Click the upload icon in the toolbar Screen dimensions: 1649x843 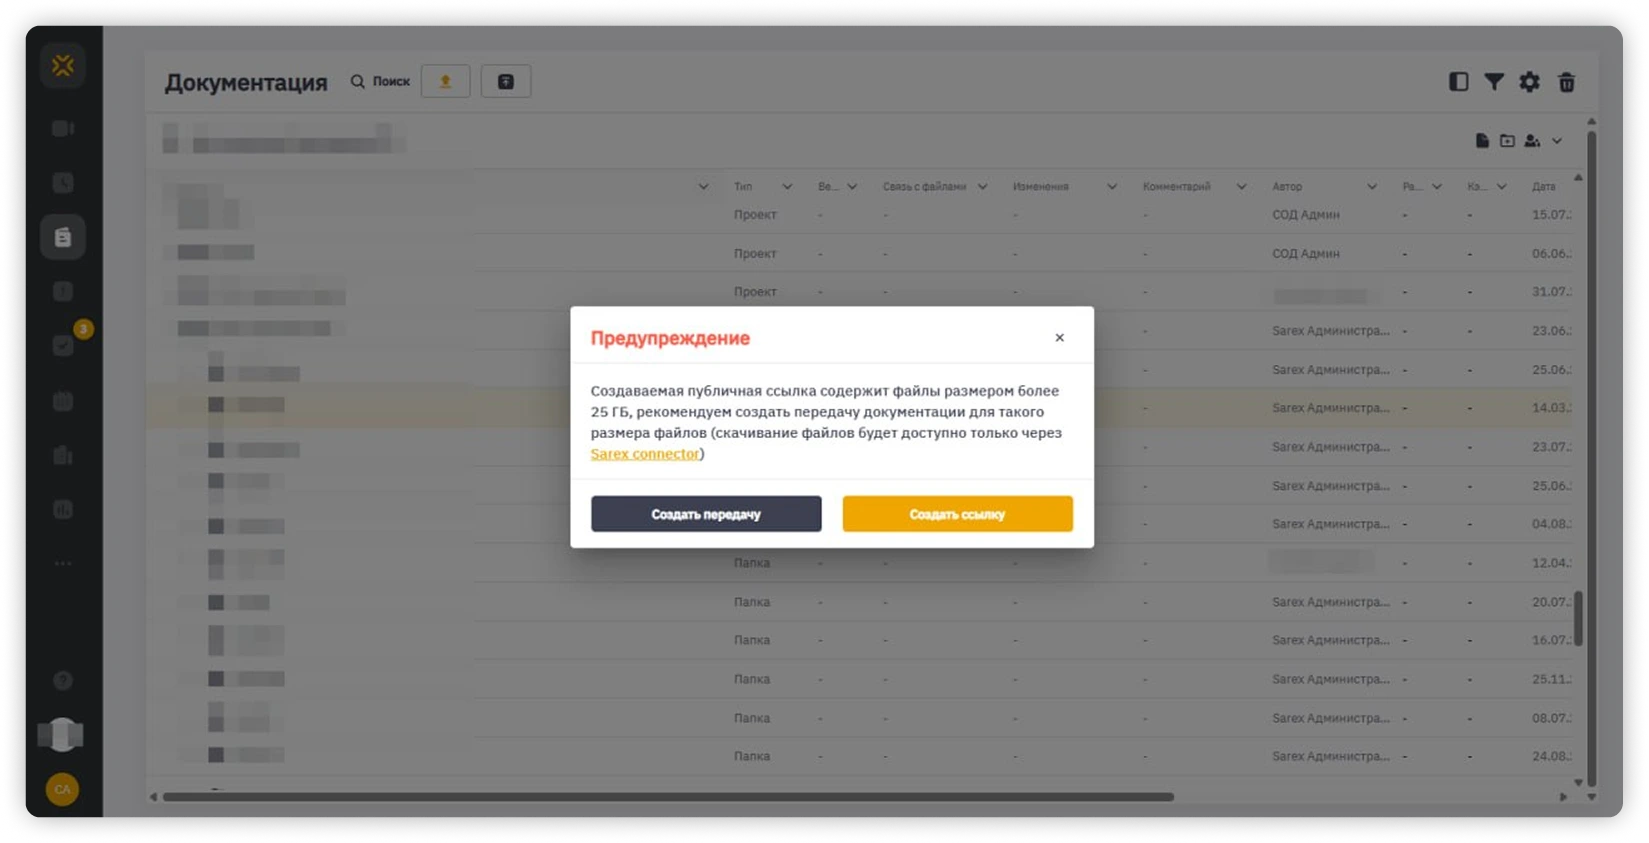(x=446, y=81)
